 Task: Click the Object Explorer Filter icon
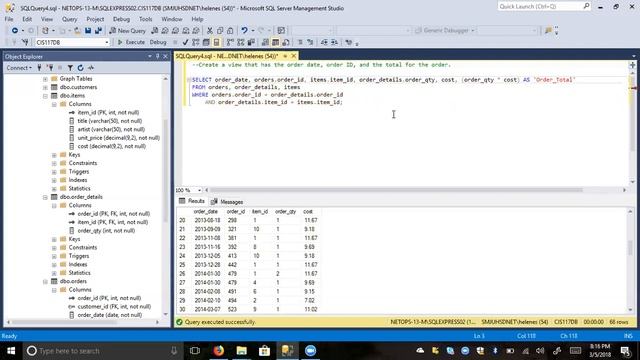pos(70,68)
